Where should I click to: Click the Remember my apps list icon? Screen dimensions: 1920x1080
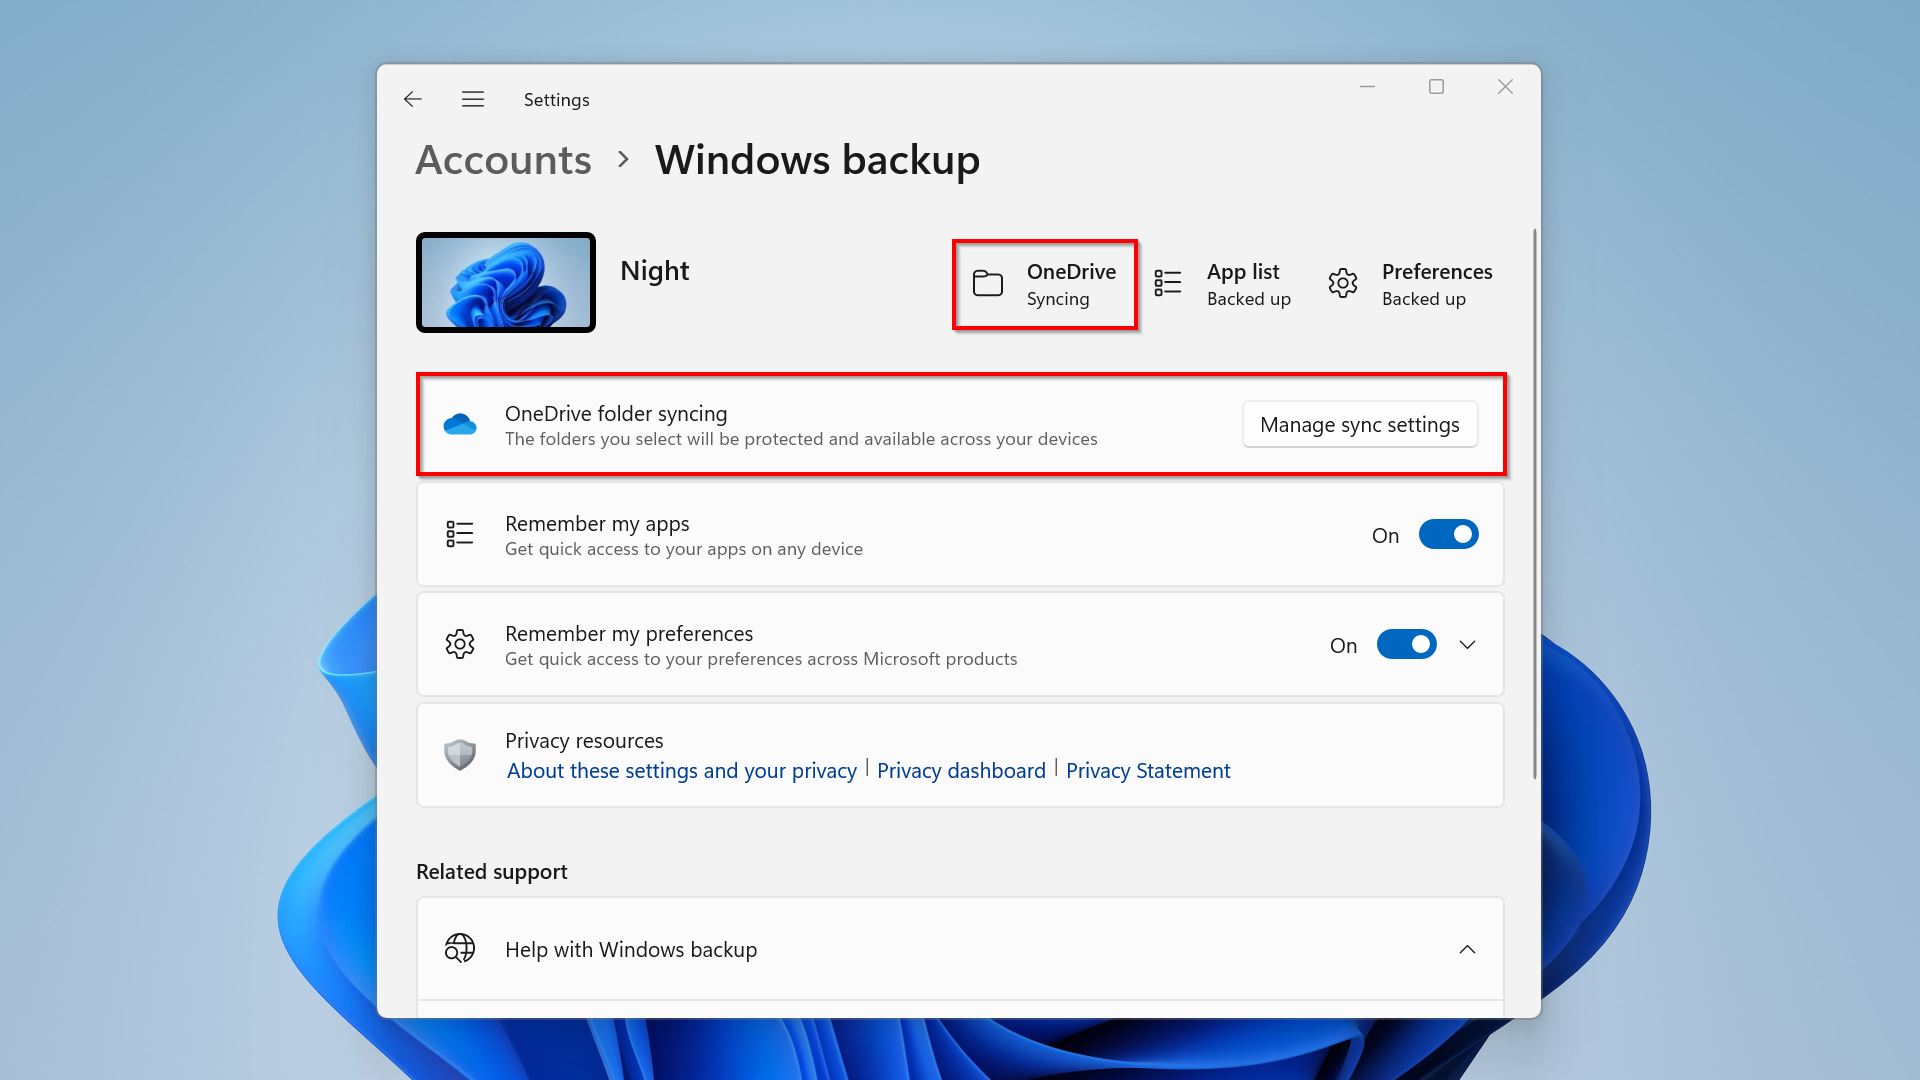[460, 534]
